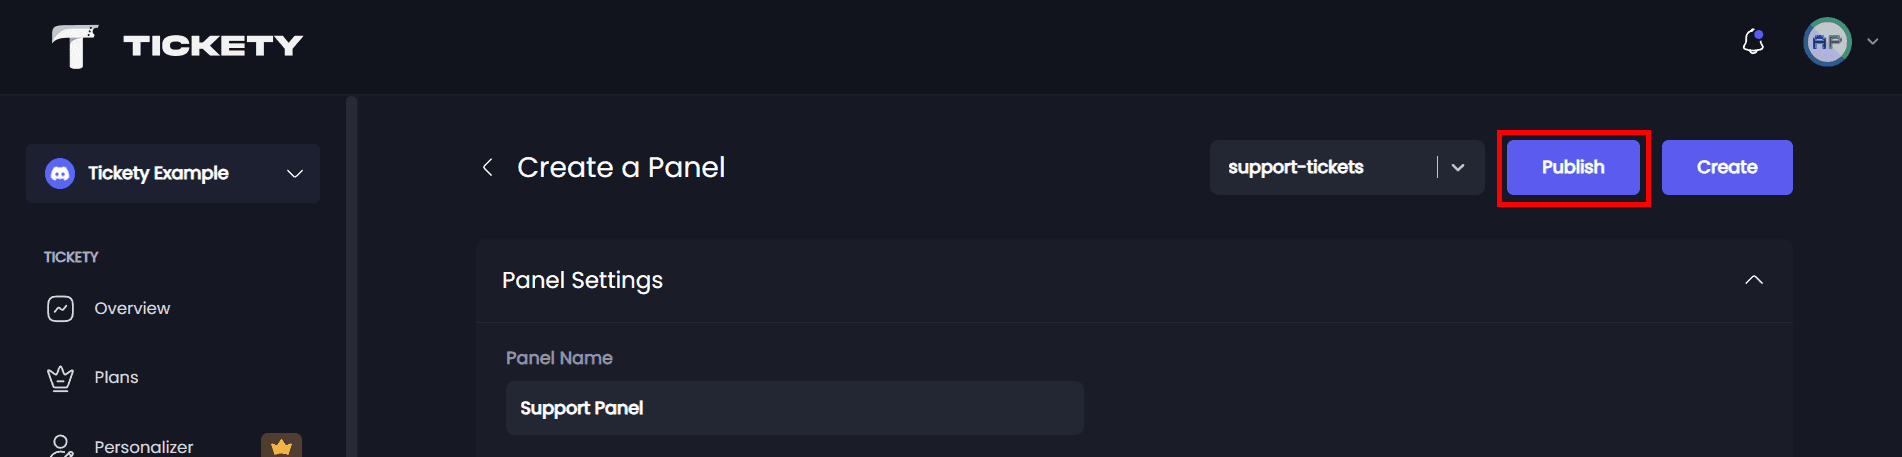Select the Personalizer label in the sidebar

(144, 447)
